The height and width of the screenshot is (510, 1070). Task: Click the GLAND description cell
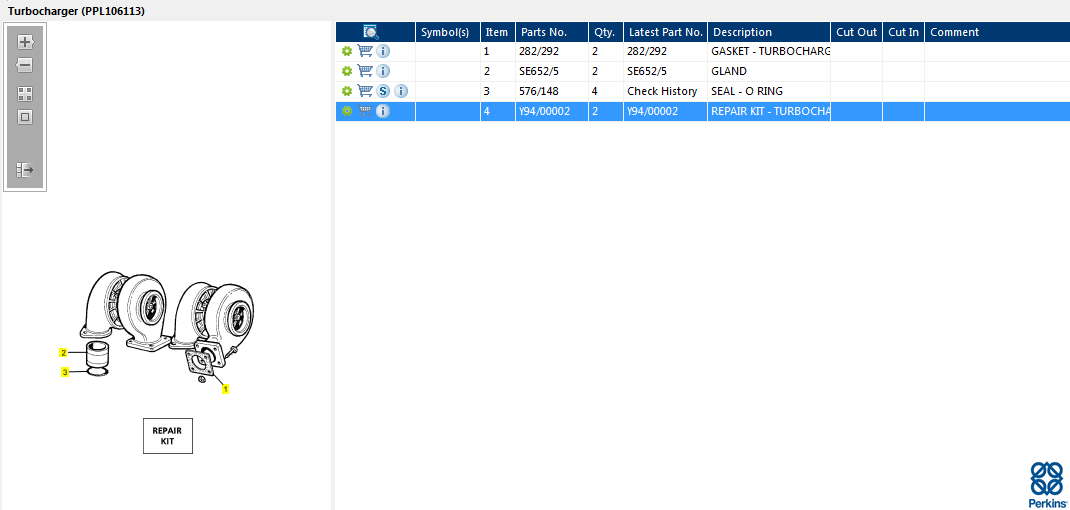tap(769, 71)
